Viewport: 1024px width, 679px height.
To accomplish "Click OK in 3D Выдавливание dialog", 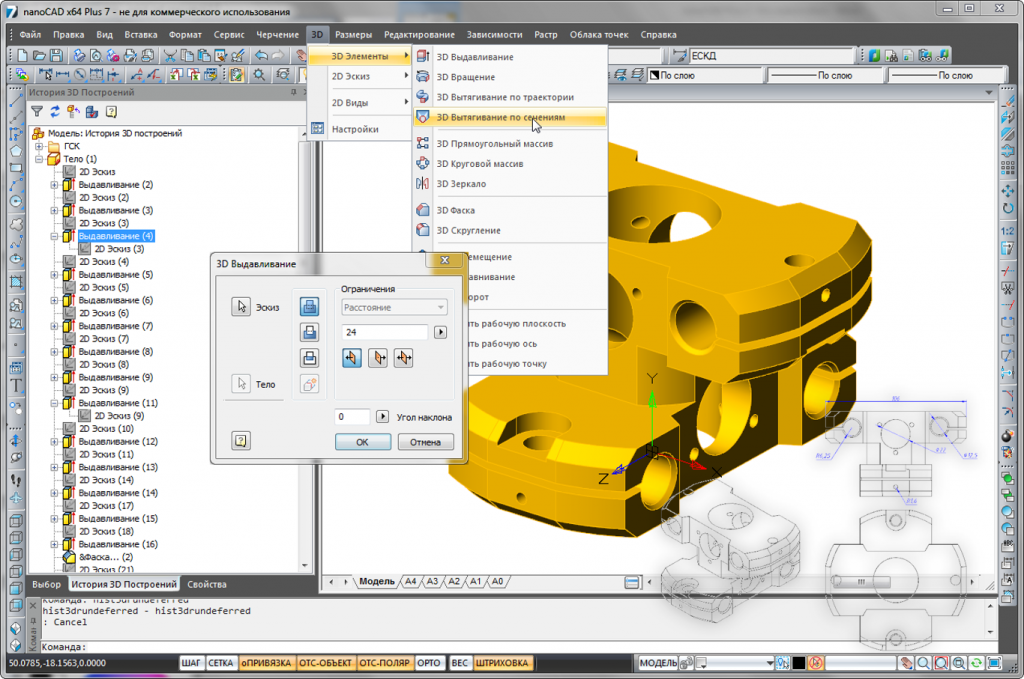I will click(362, 442).
